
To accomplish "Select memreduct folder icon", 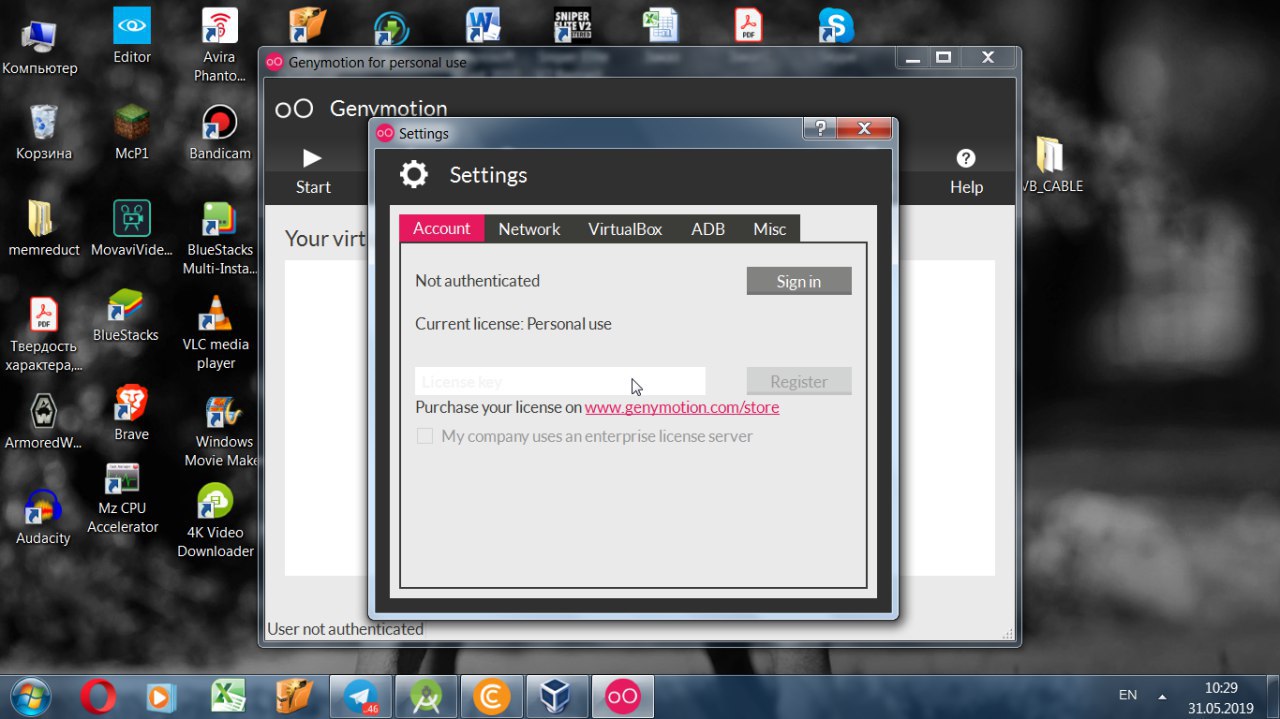I will point(43,229).
